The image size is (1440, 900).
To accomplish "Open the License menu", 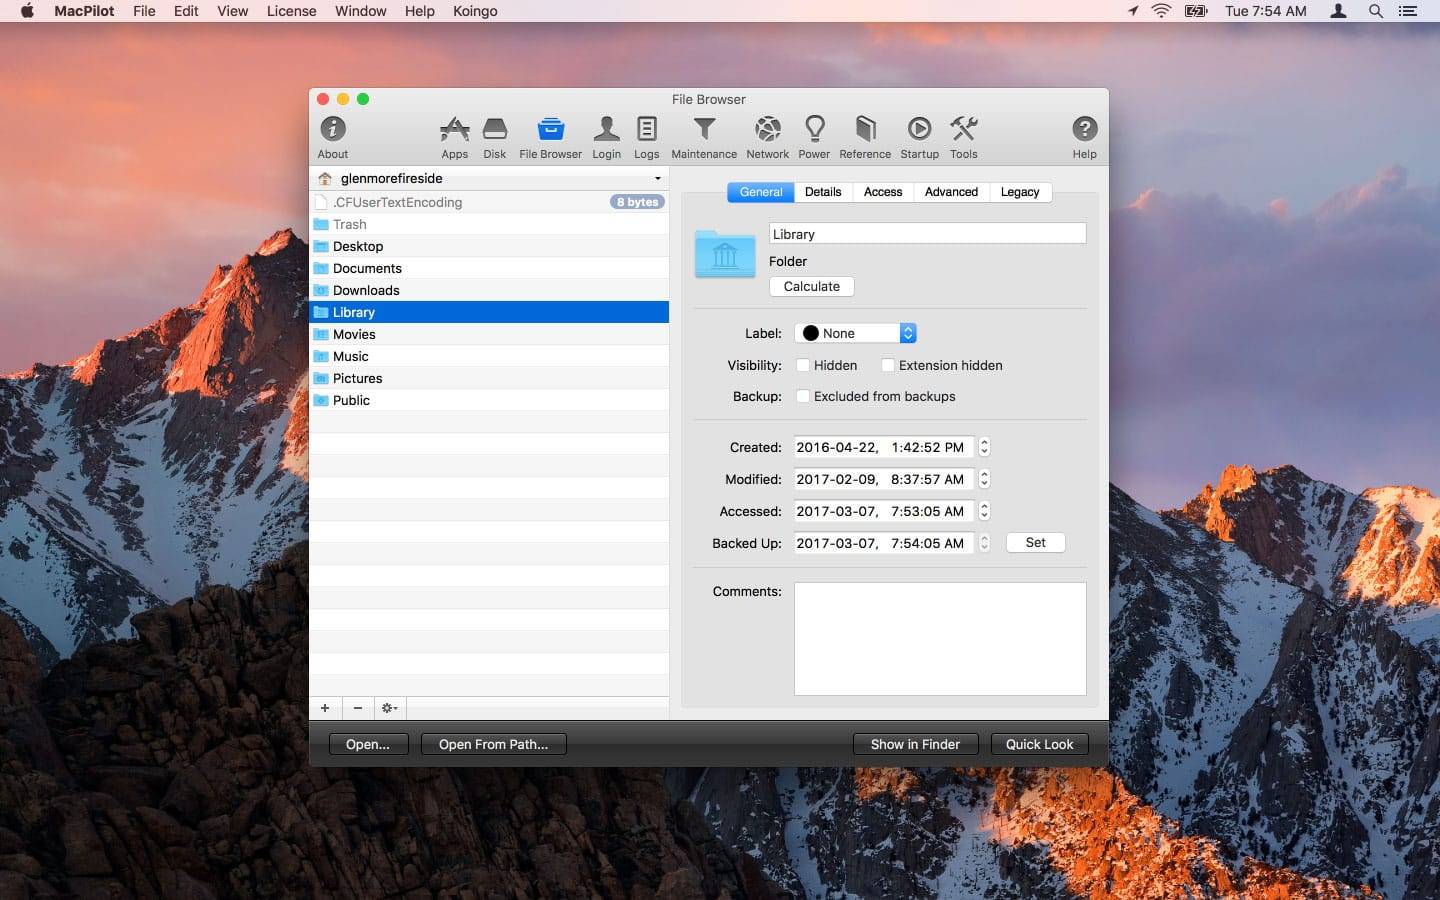I will pyautogui.click(x=291, y=11).
